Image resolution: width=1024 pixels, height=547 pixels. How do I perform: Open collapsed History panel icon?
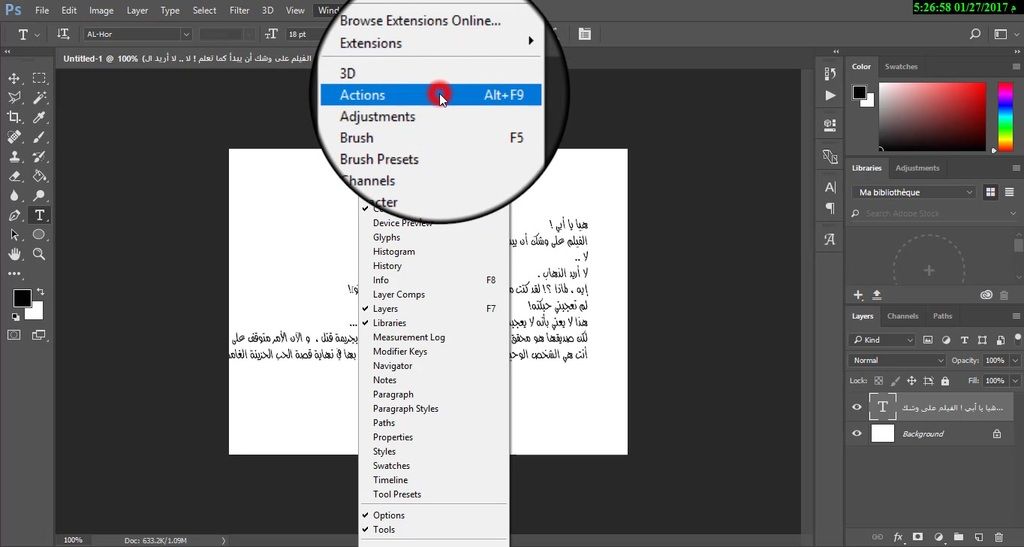pyautogui.click(x=830, y=74)
